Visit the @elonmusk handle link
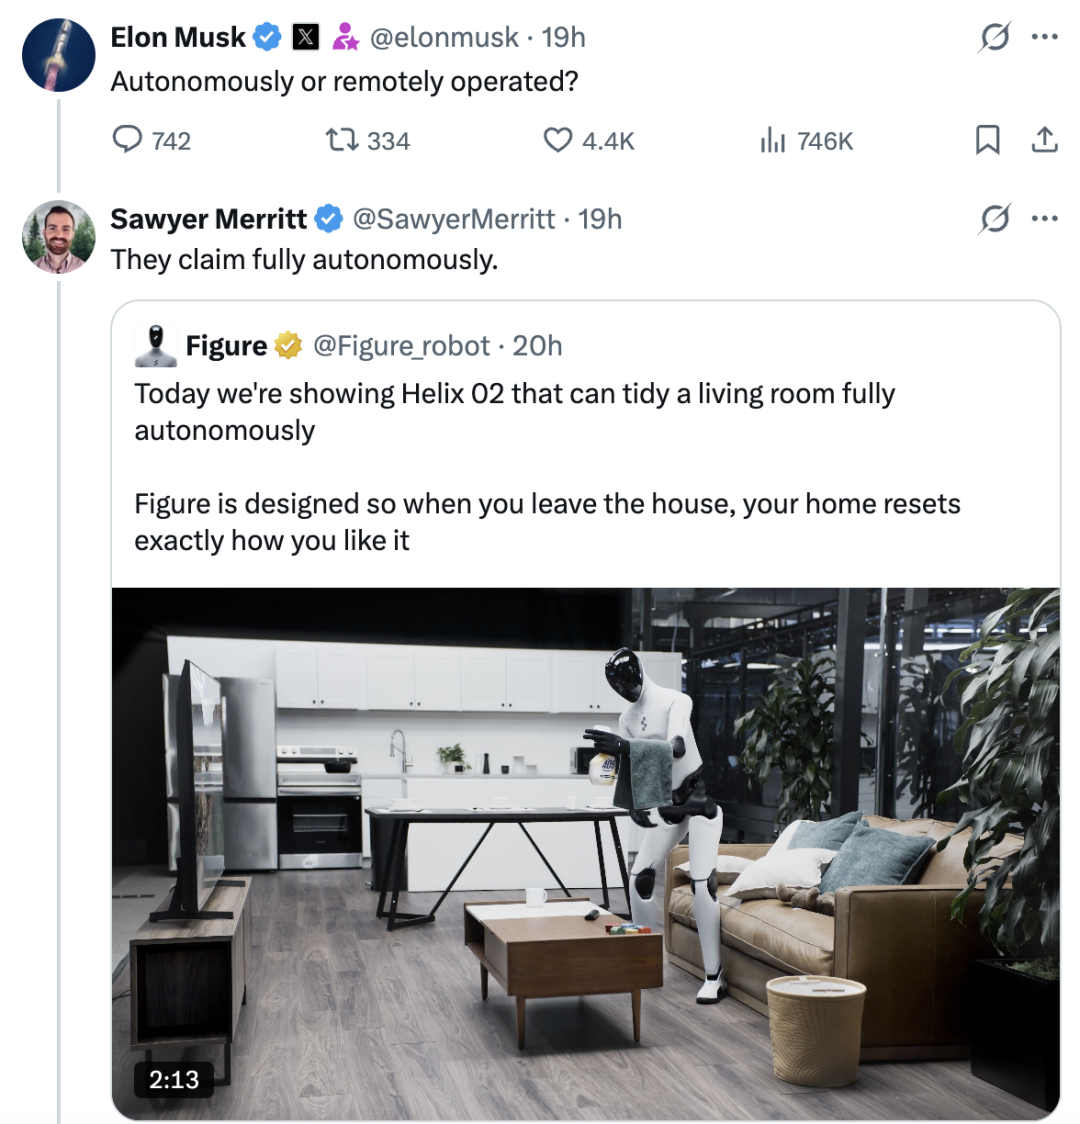The height and width of the screenshot is (1124, 1080). (444, 38)
